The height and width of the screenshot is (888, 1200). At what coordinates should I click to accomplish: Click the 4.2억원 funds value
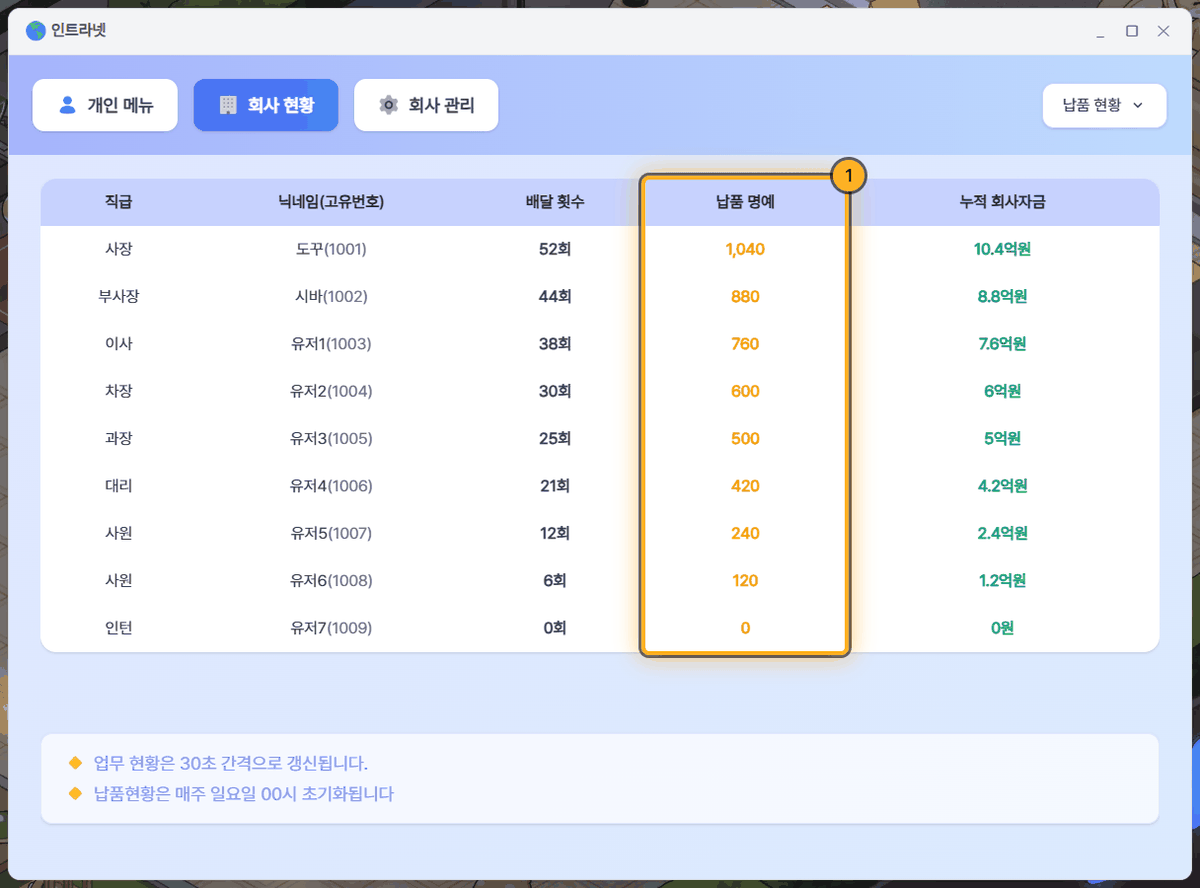coord(1003,486)
